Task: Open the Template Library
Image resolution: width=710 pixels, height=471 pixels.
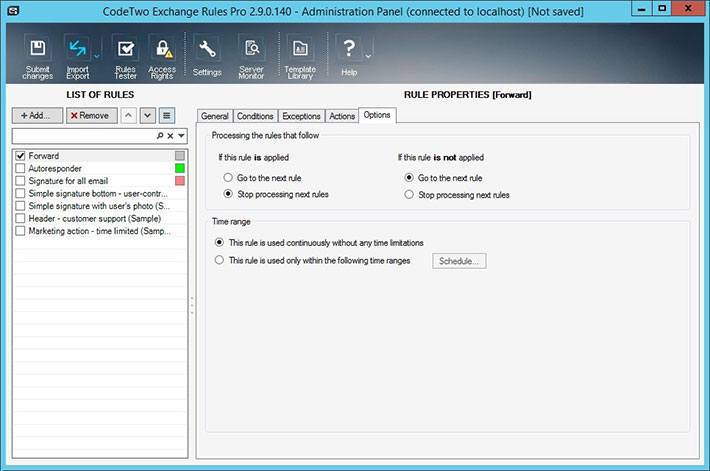Action: (x=300, y=58)
